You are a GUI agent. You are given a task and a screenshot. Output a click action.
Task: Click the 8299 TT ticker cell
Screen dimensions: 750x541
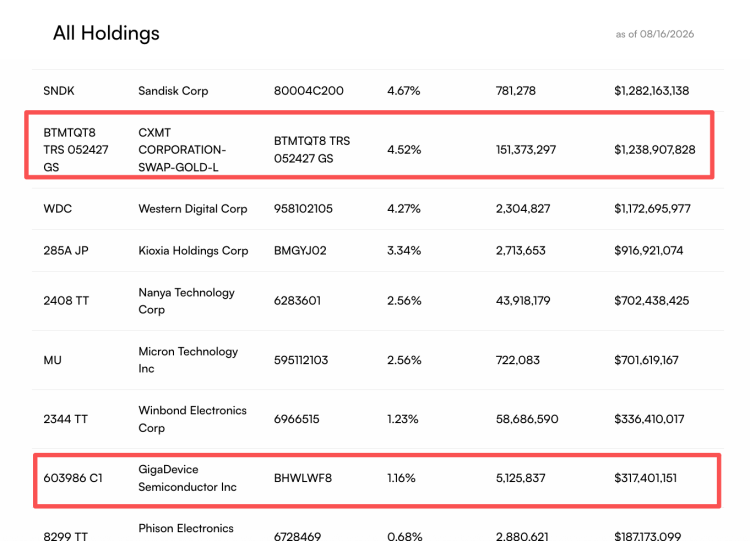[66, 536]
